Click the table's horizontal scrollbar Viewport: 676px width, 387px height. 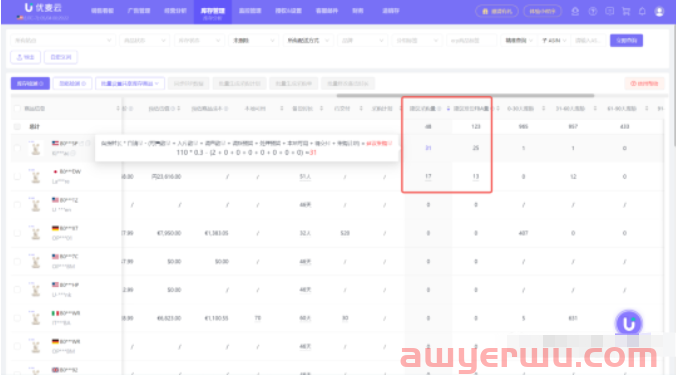465,95
